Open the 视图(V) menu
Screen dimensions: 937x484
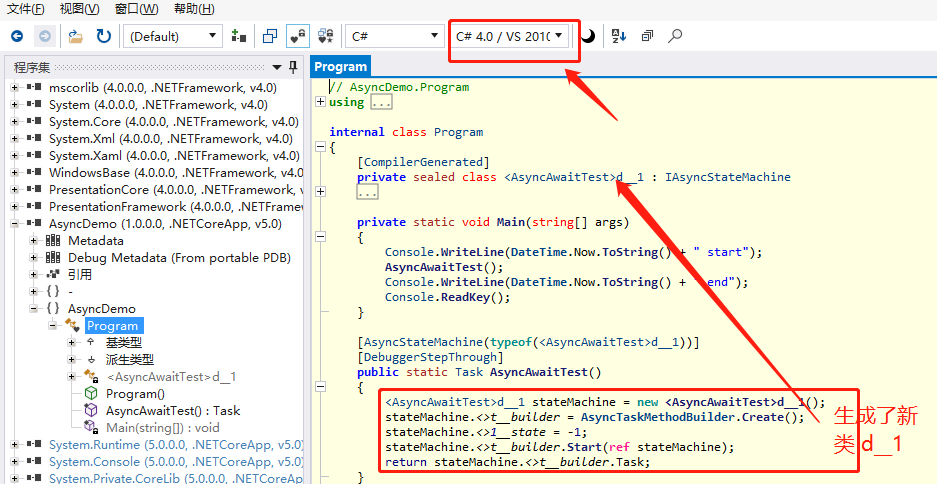[x=79, y=9]
